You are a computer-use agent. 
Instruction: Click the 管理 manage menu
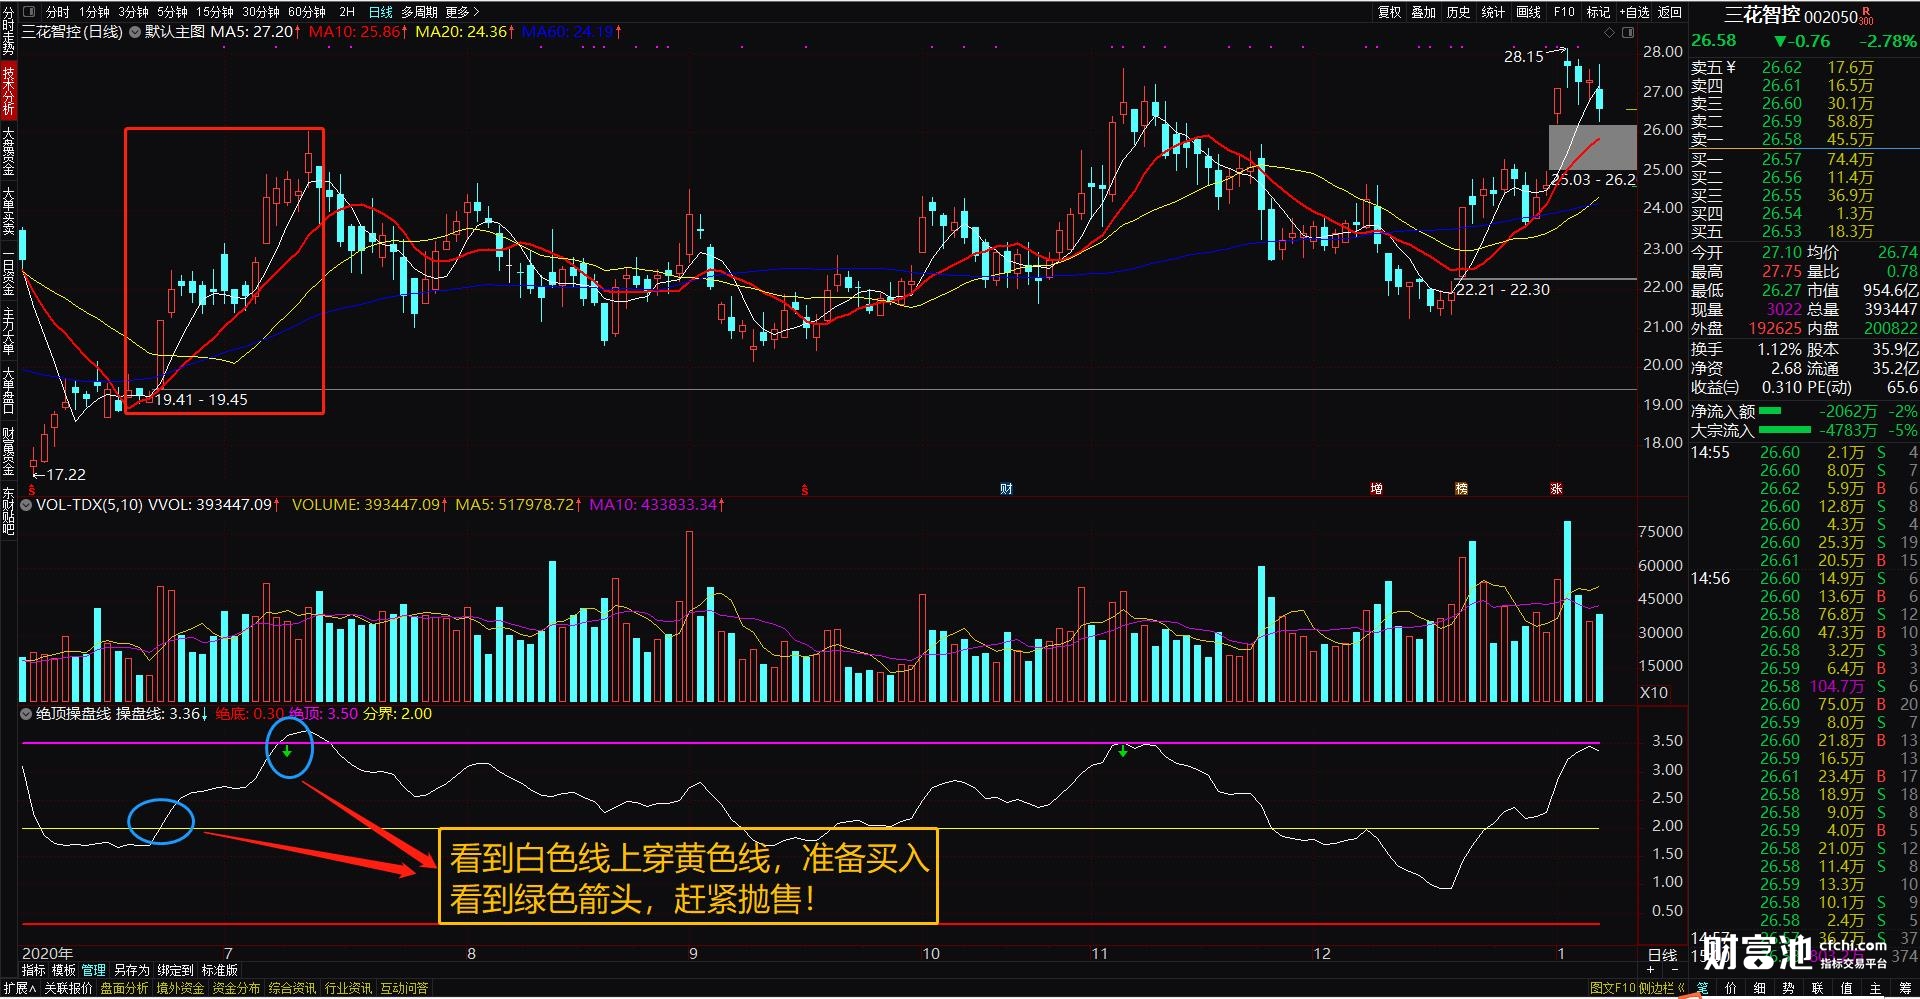(x=94, y=970)
